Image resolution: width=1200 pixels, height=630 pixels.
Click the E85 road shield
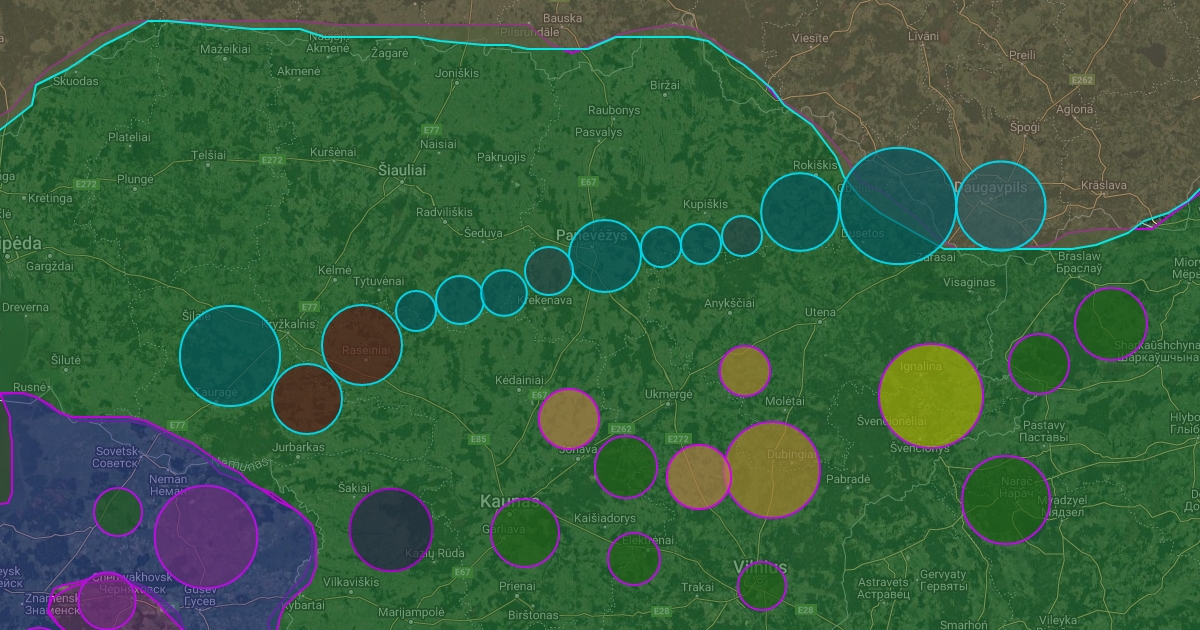tap(478, 439)
